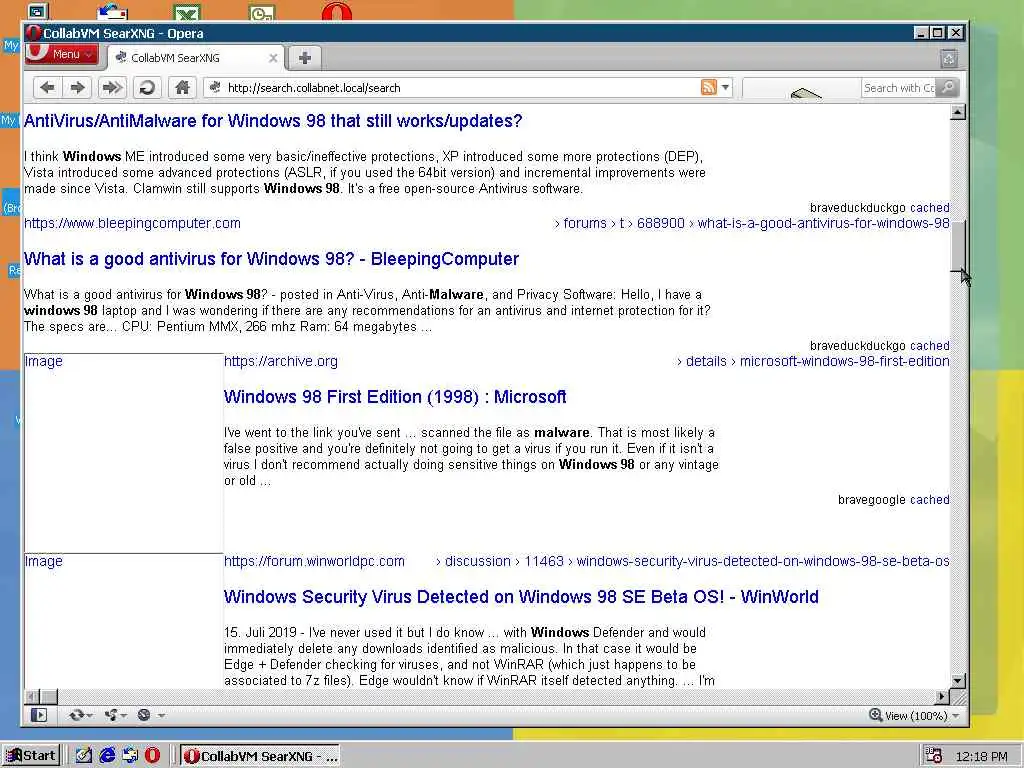
Task: Click the Search with input field
Action: click(899, 88)
